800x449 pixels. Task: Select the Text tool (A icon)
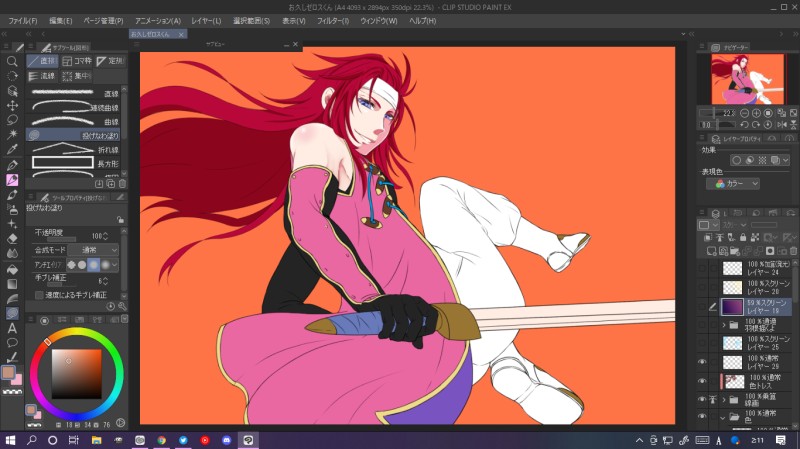pos(12,328)
